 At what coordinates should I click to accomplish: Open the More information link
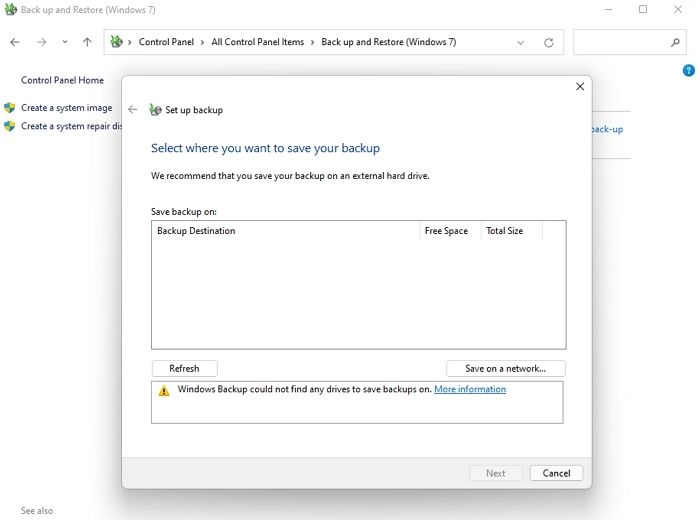tap(470, 389)
